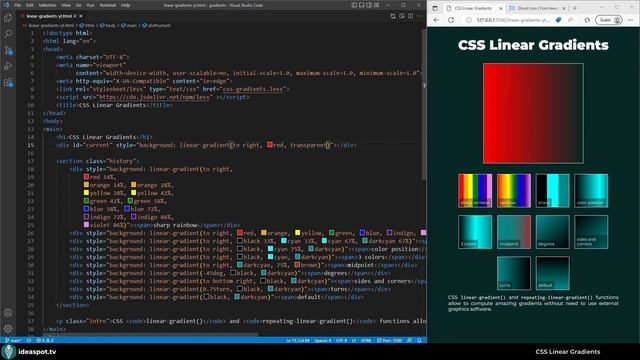Open editor More Actions ellipsis
The height and width of the screenshot is (360, 640).
(x=419, y=16)
